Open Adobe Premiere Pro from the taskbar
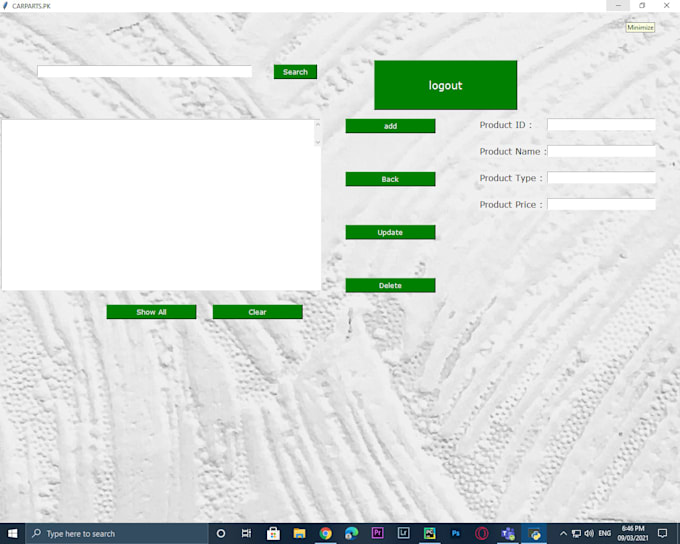680x544 pixels. (x=378, y=533)
